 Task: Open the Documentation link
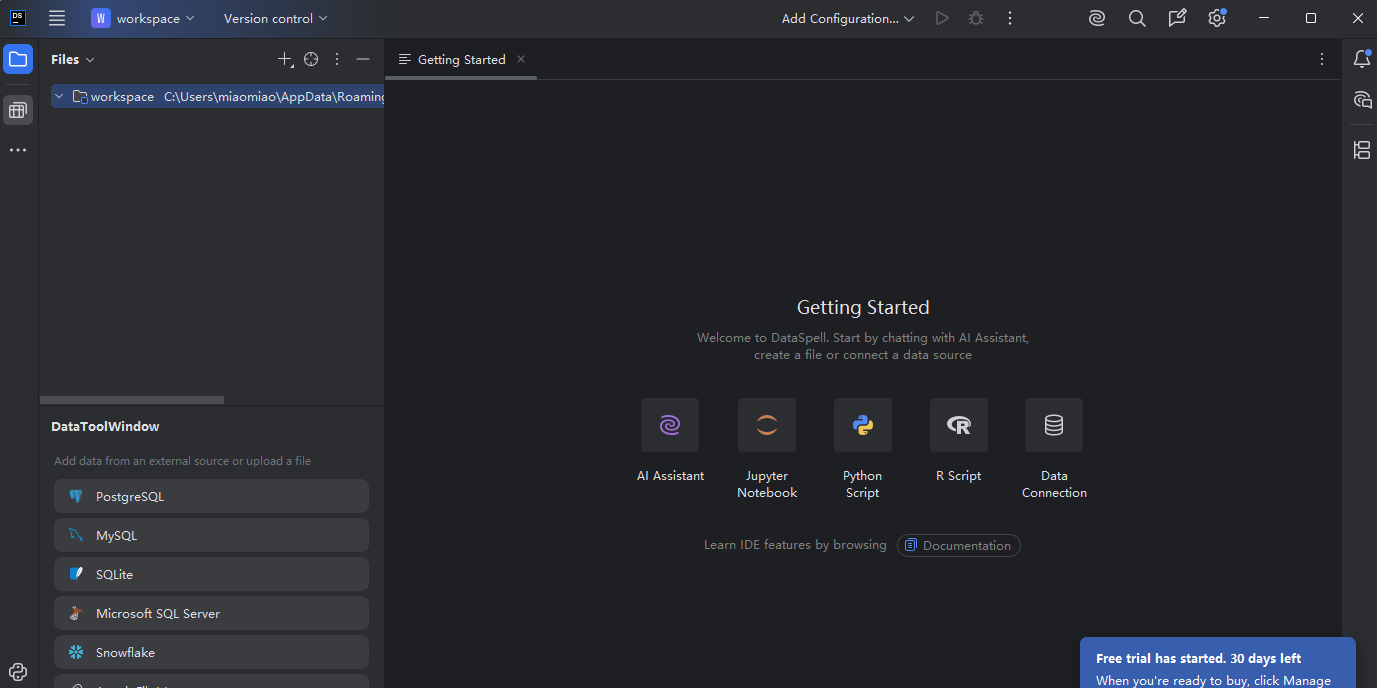point(958,545)
